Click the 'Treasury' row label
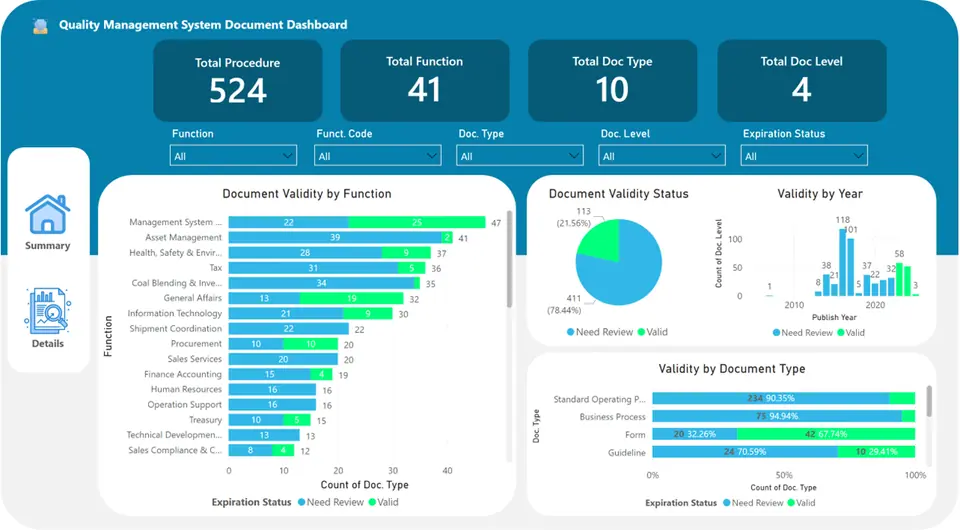Image resolution: width=960 pixels, height=530 pixels. click(205, 420)
